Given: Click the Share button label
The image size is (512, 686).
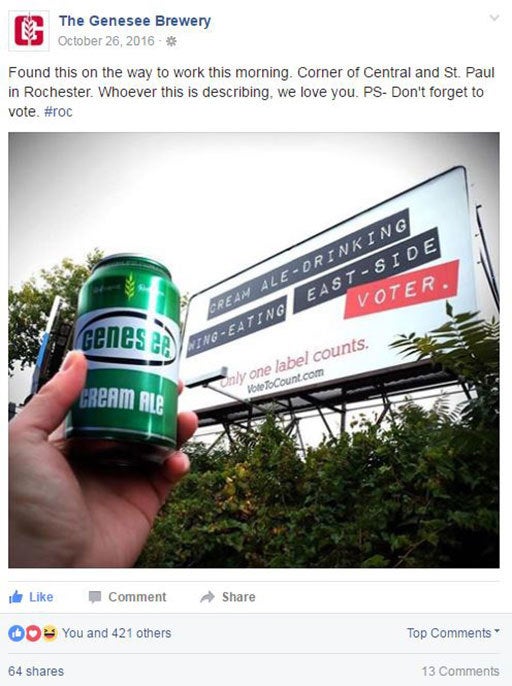Looking at the screenshot, I should [x=238, y=597].
